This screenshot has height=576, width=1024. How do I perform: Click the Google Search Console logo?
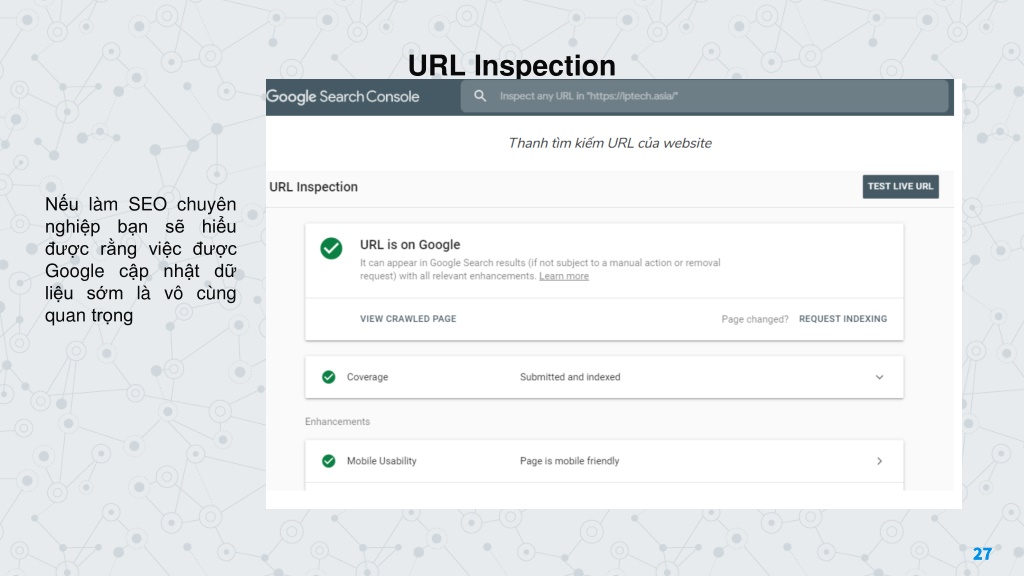pos(343,97)
